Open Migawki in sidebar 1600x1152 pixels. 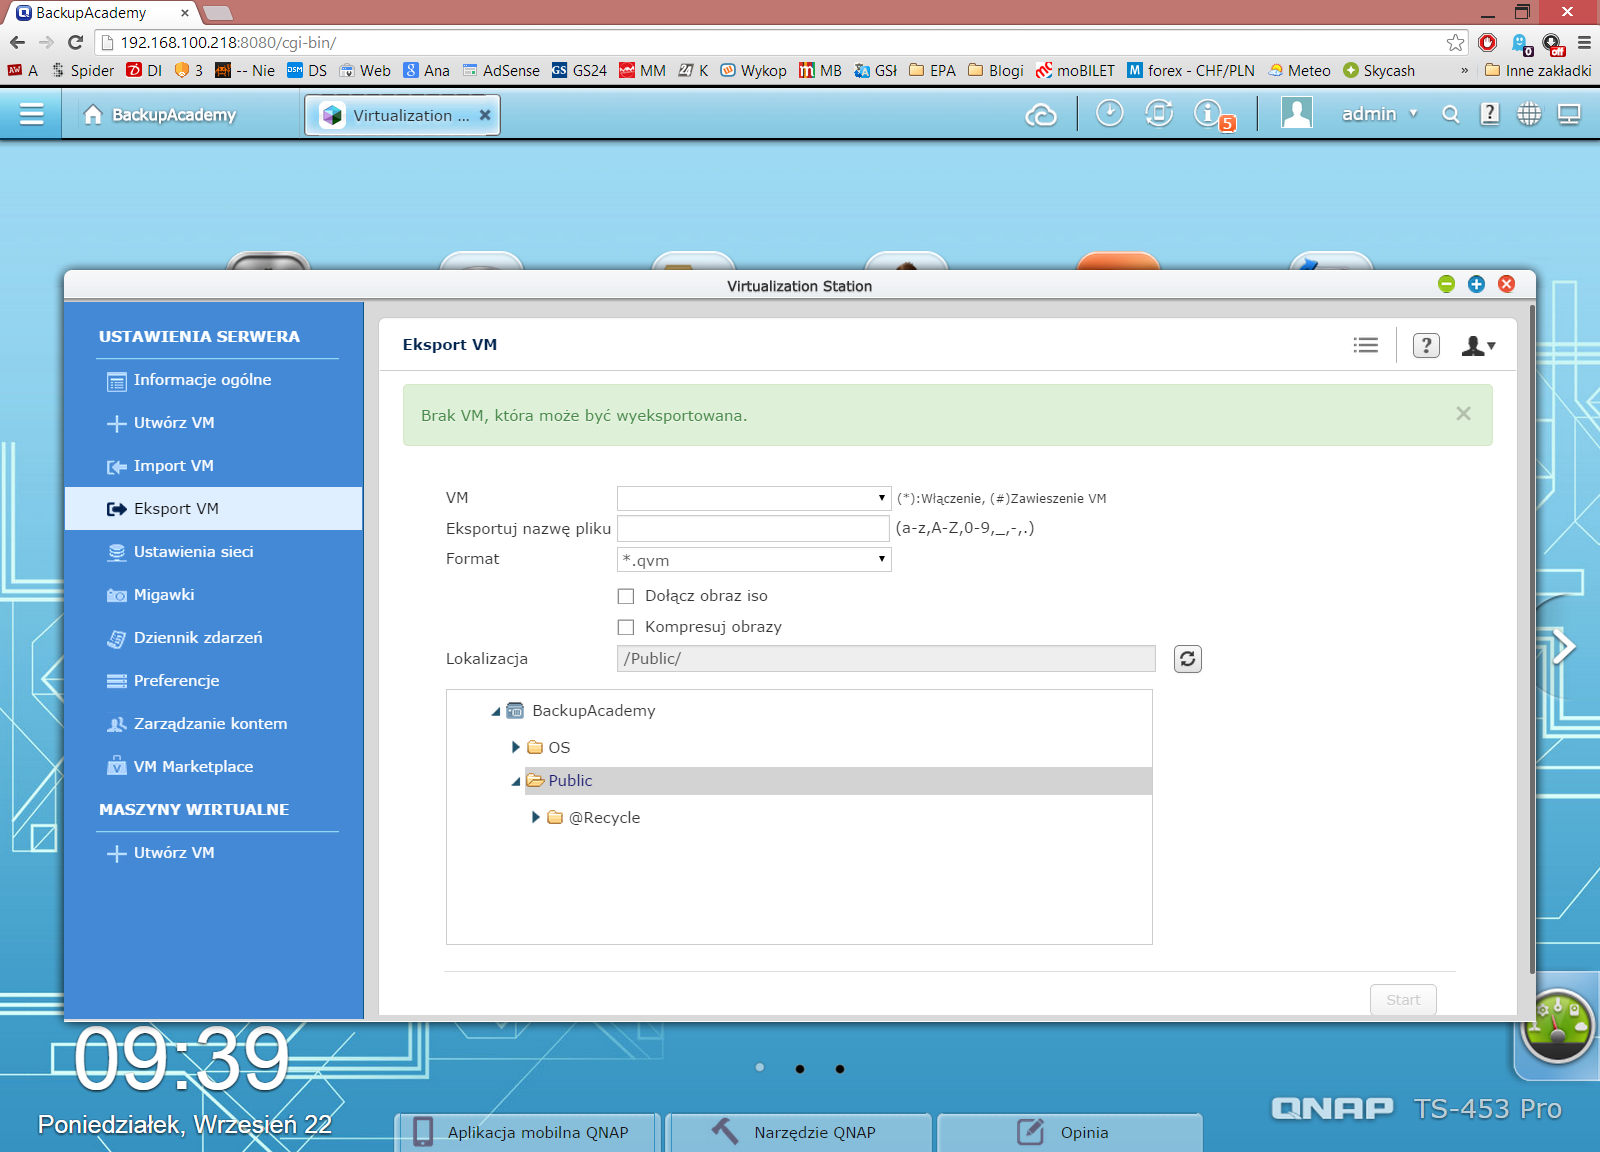(213, 595)
